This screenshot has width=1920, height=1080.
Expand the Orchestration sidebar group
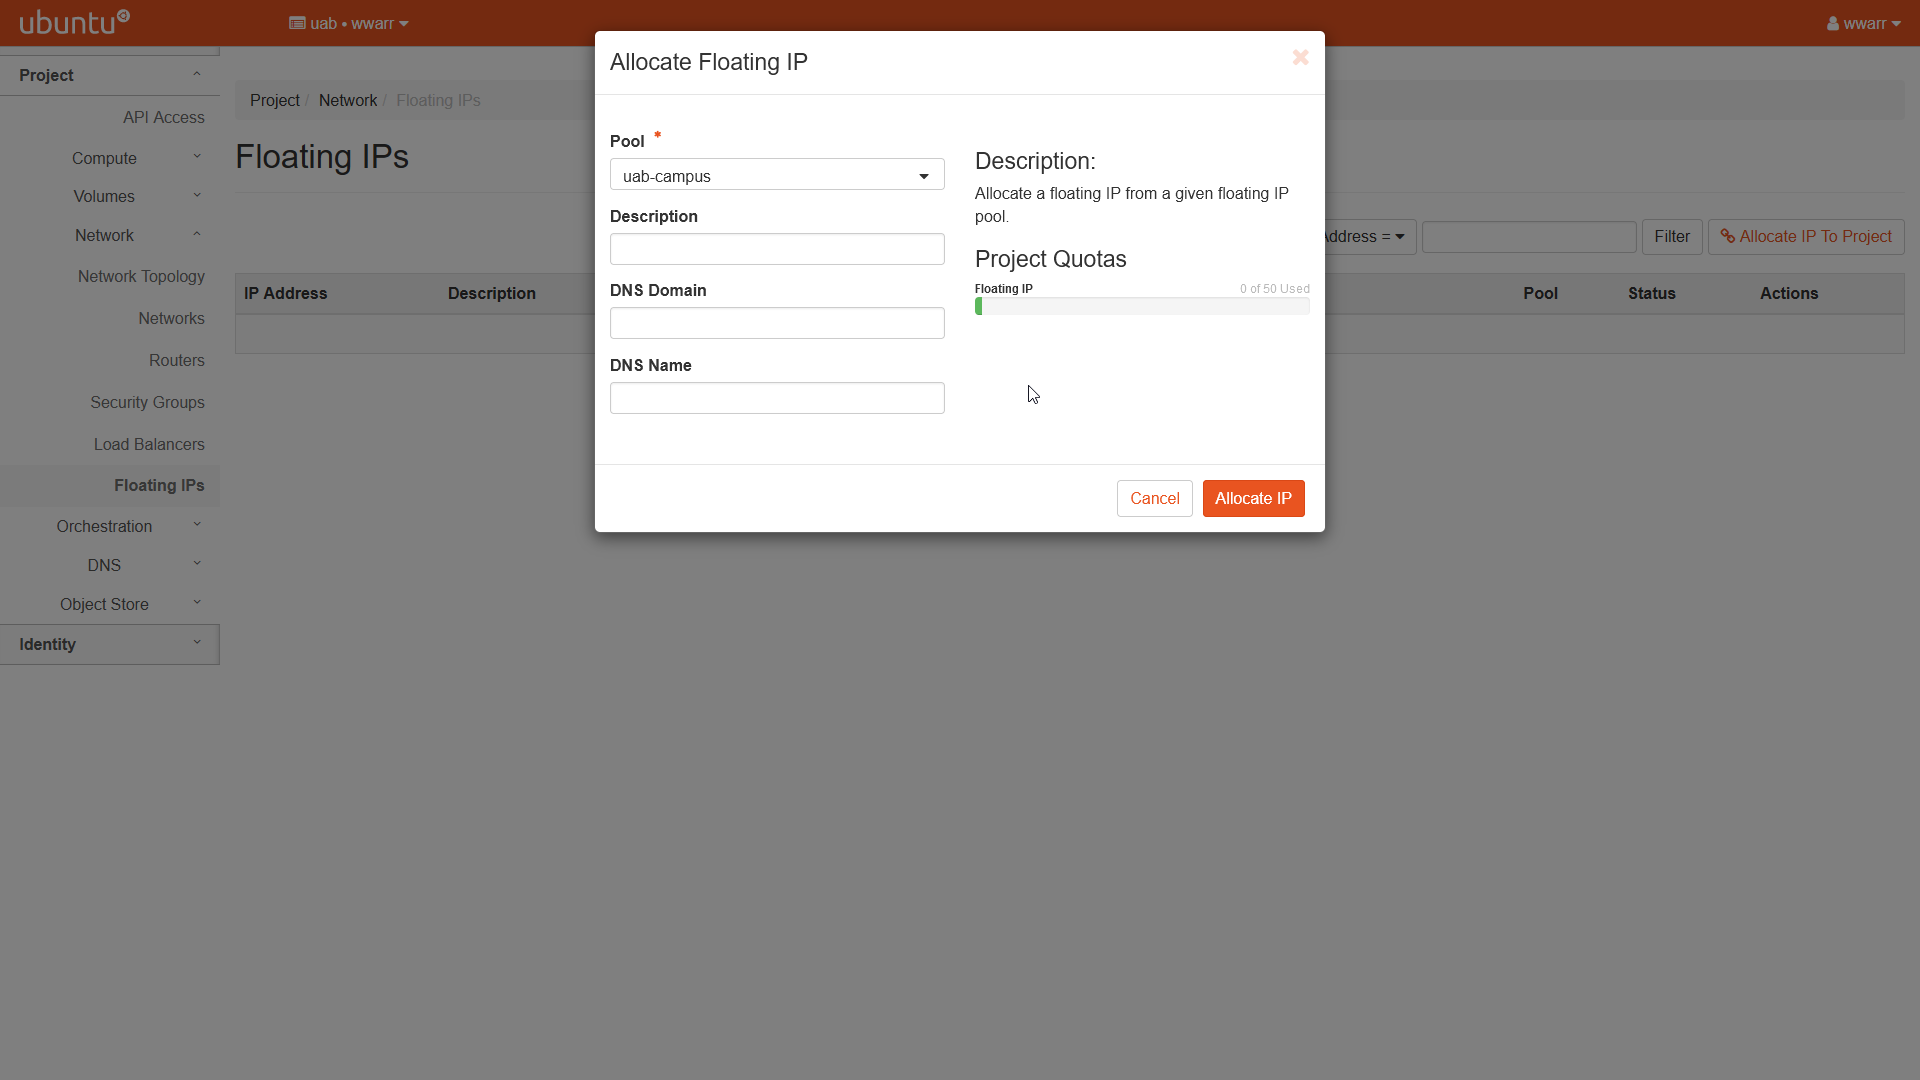click(x=110, y=526)
